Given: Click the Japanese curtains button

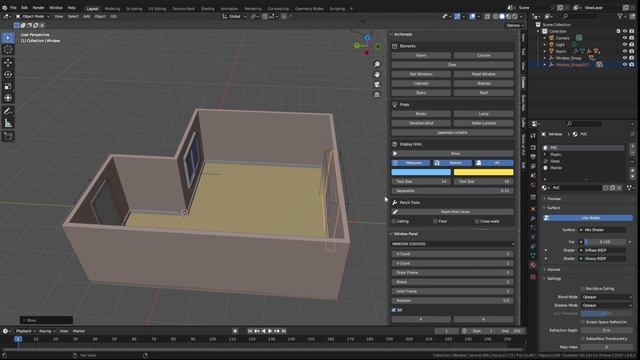Looking at the screenshot, I should 453,132.
